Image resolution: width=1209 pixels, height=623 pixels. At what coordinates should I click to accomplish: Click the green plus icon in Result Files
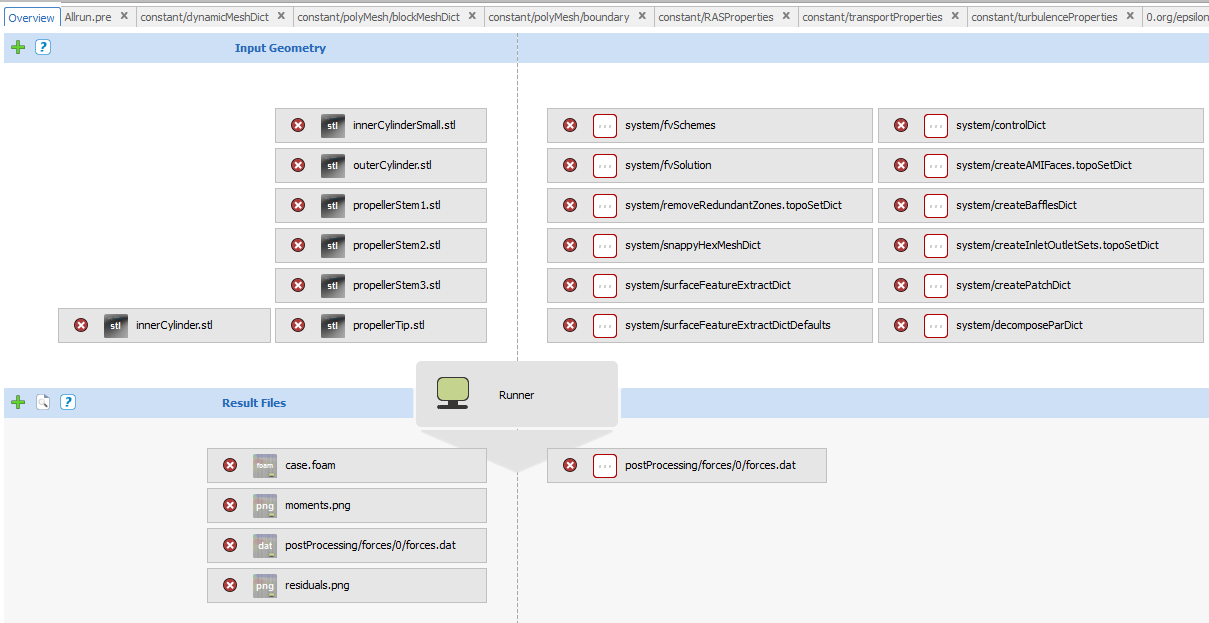coord(18,402)
